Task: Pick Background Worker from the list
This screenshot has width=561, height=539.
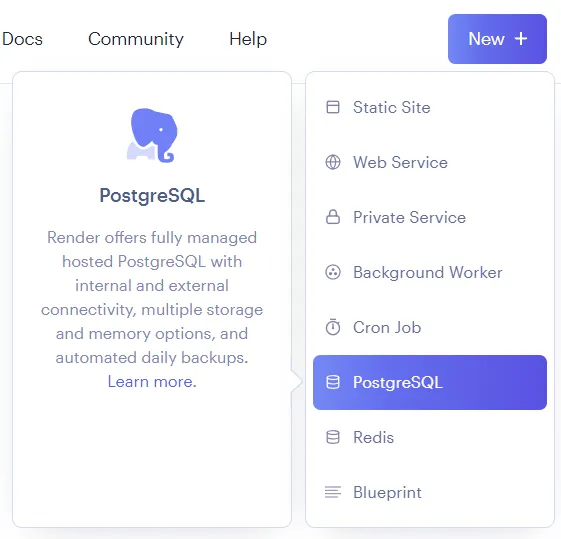Action: [430, 273]
